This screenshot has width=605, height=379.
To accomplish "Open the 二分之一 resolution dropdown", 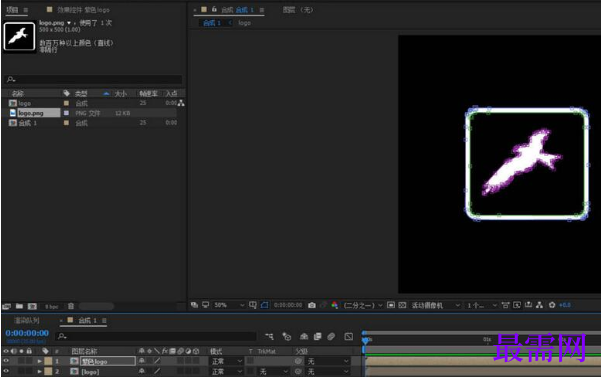I will click(363, 305).
